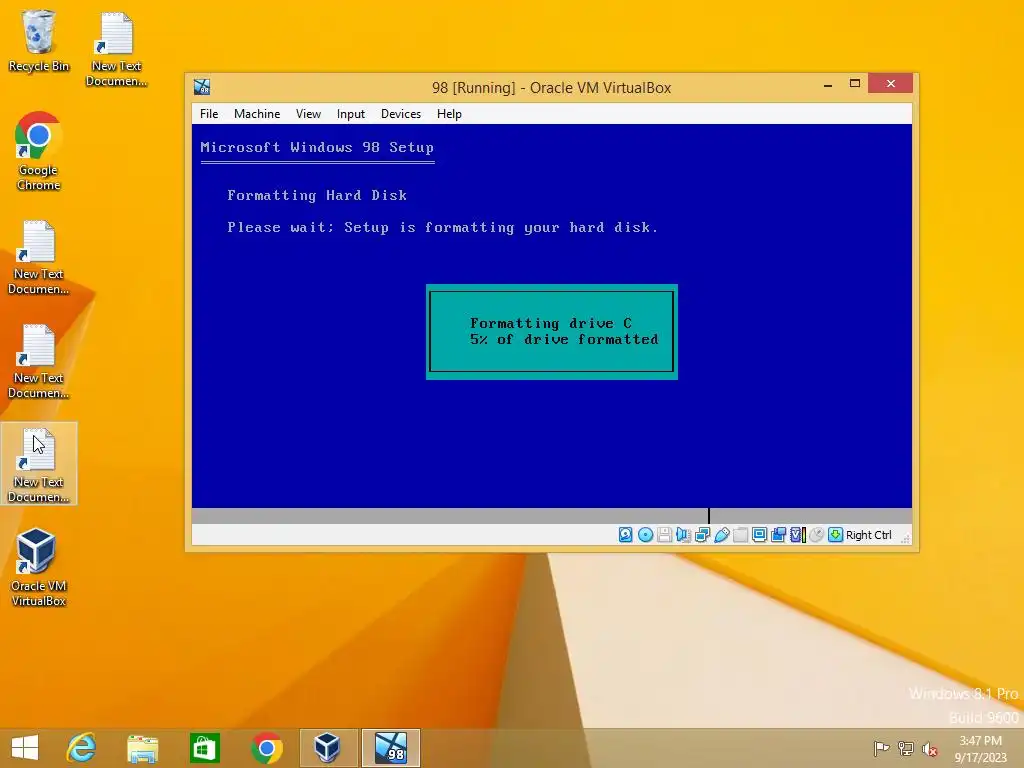This screenshot has width=1024, height=768.
Task: Select New Text Document icon beside Recycle Bin
Action: 116,49
